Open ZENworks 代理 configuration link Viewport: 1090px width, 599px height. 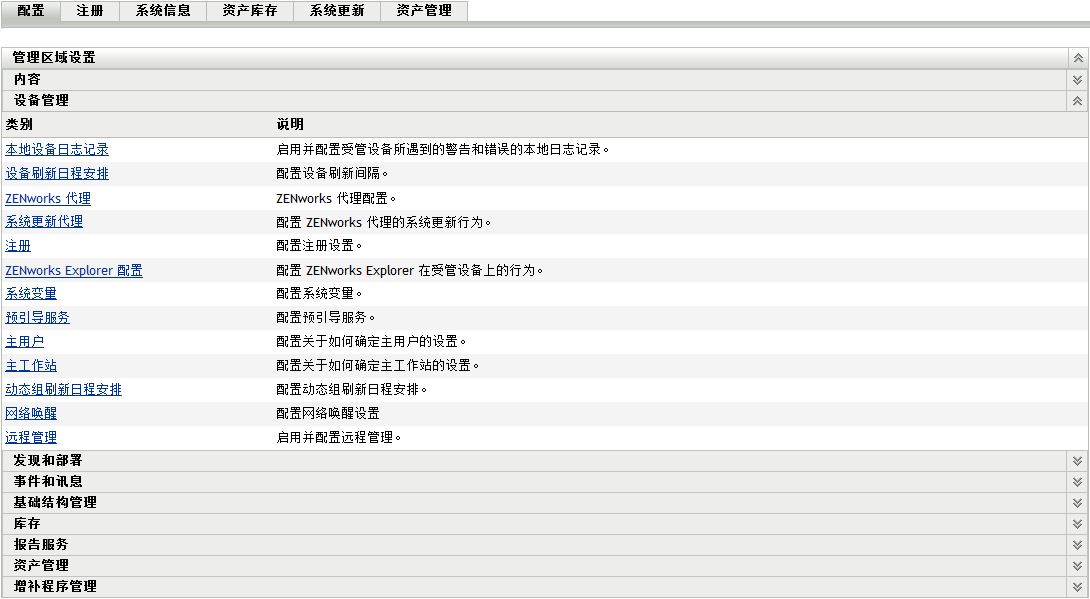48,197
